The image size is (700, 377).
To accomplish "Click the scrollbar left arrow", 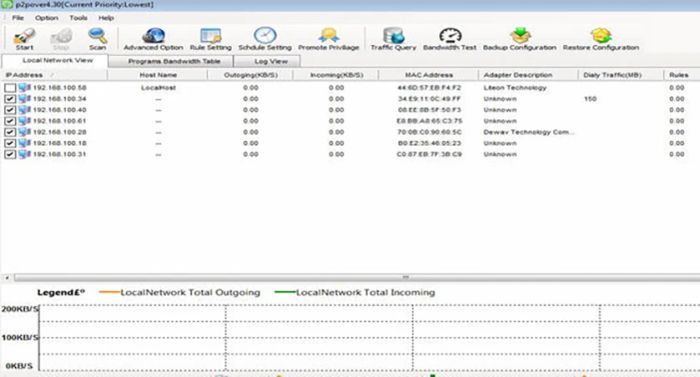I will [x=7, y=277].
